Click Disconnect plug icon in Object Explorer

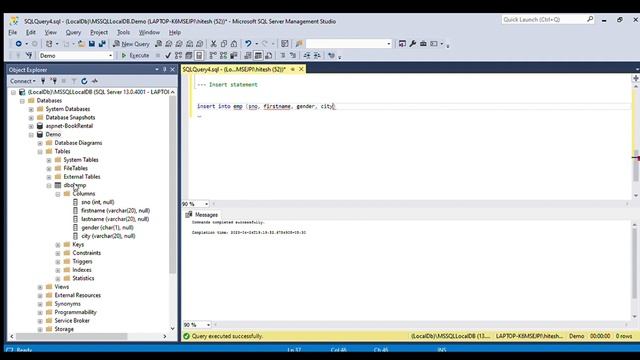coord(53,81)
